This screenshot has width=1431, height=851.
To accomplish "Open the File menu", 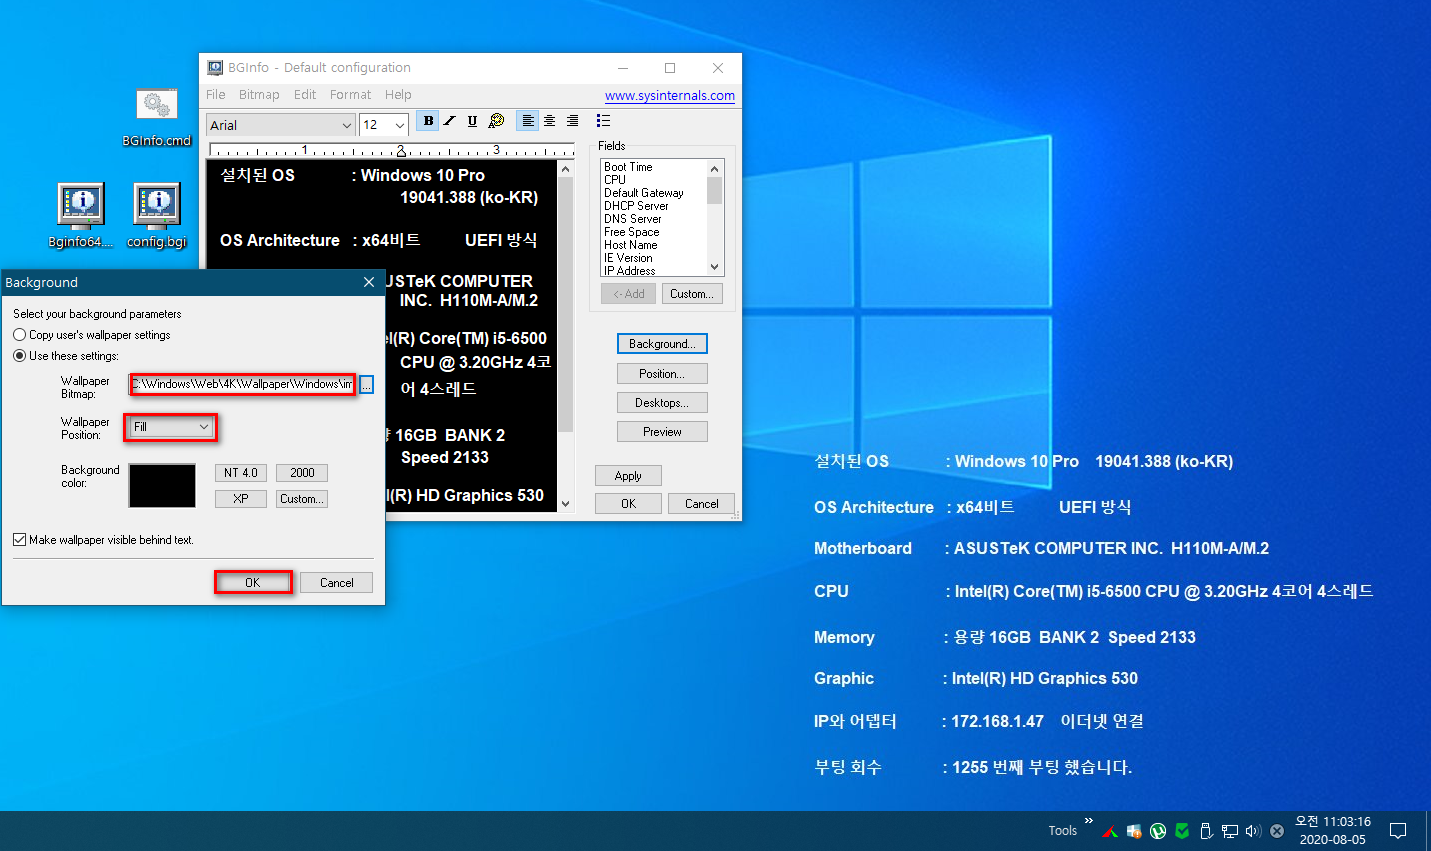I will [216, 95].
